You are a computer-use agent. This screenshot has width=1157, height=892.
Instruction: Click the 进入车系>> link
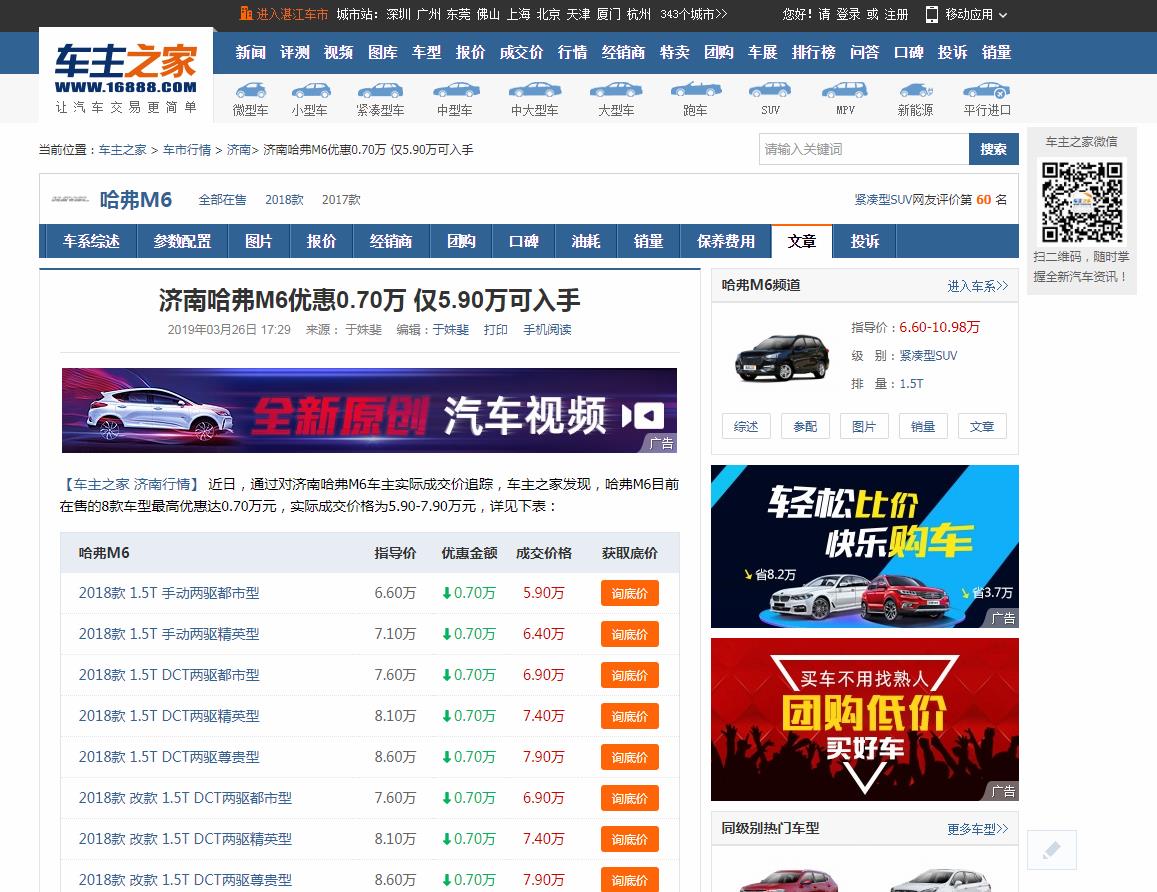pos(977,286)
